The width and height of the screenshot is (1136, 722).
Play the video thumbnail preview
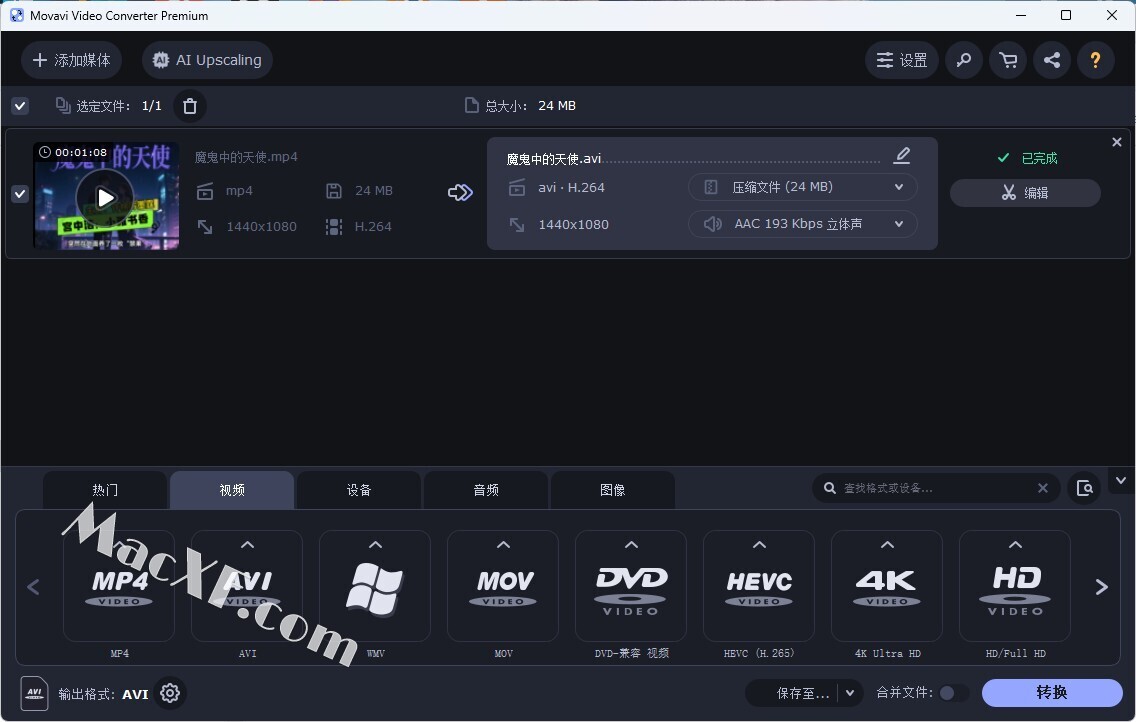[x=106, y=197]
